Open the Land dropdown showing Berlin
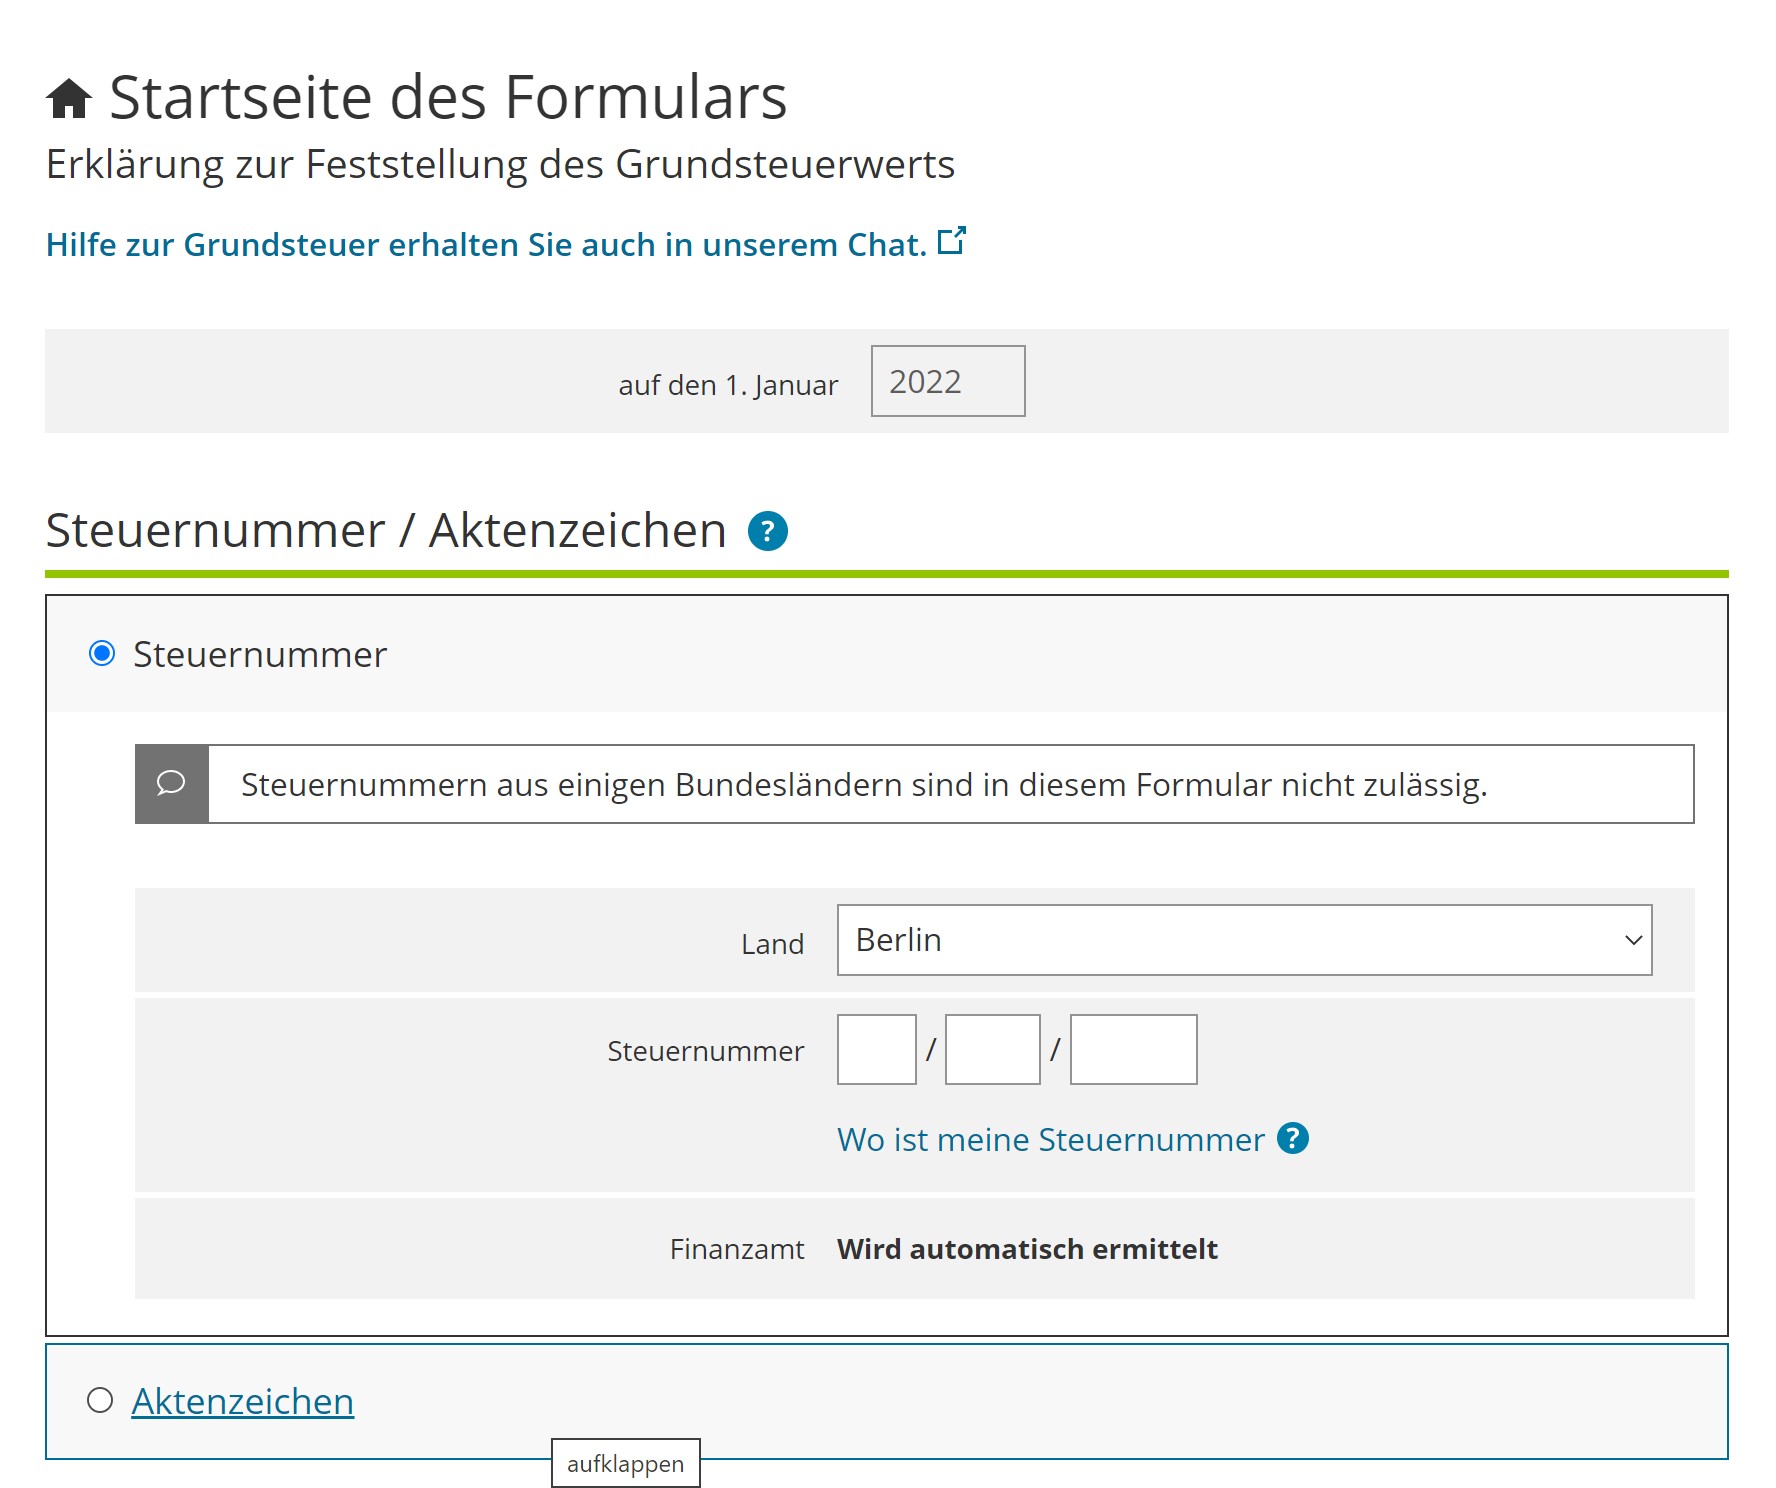1776x1488 pixels. (x=1243, y=939)
